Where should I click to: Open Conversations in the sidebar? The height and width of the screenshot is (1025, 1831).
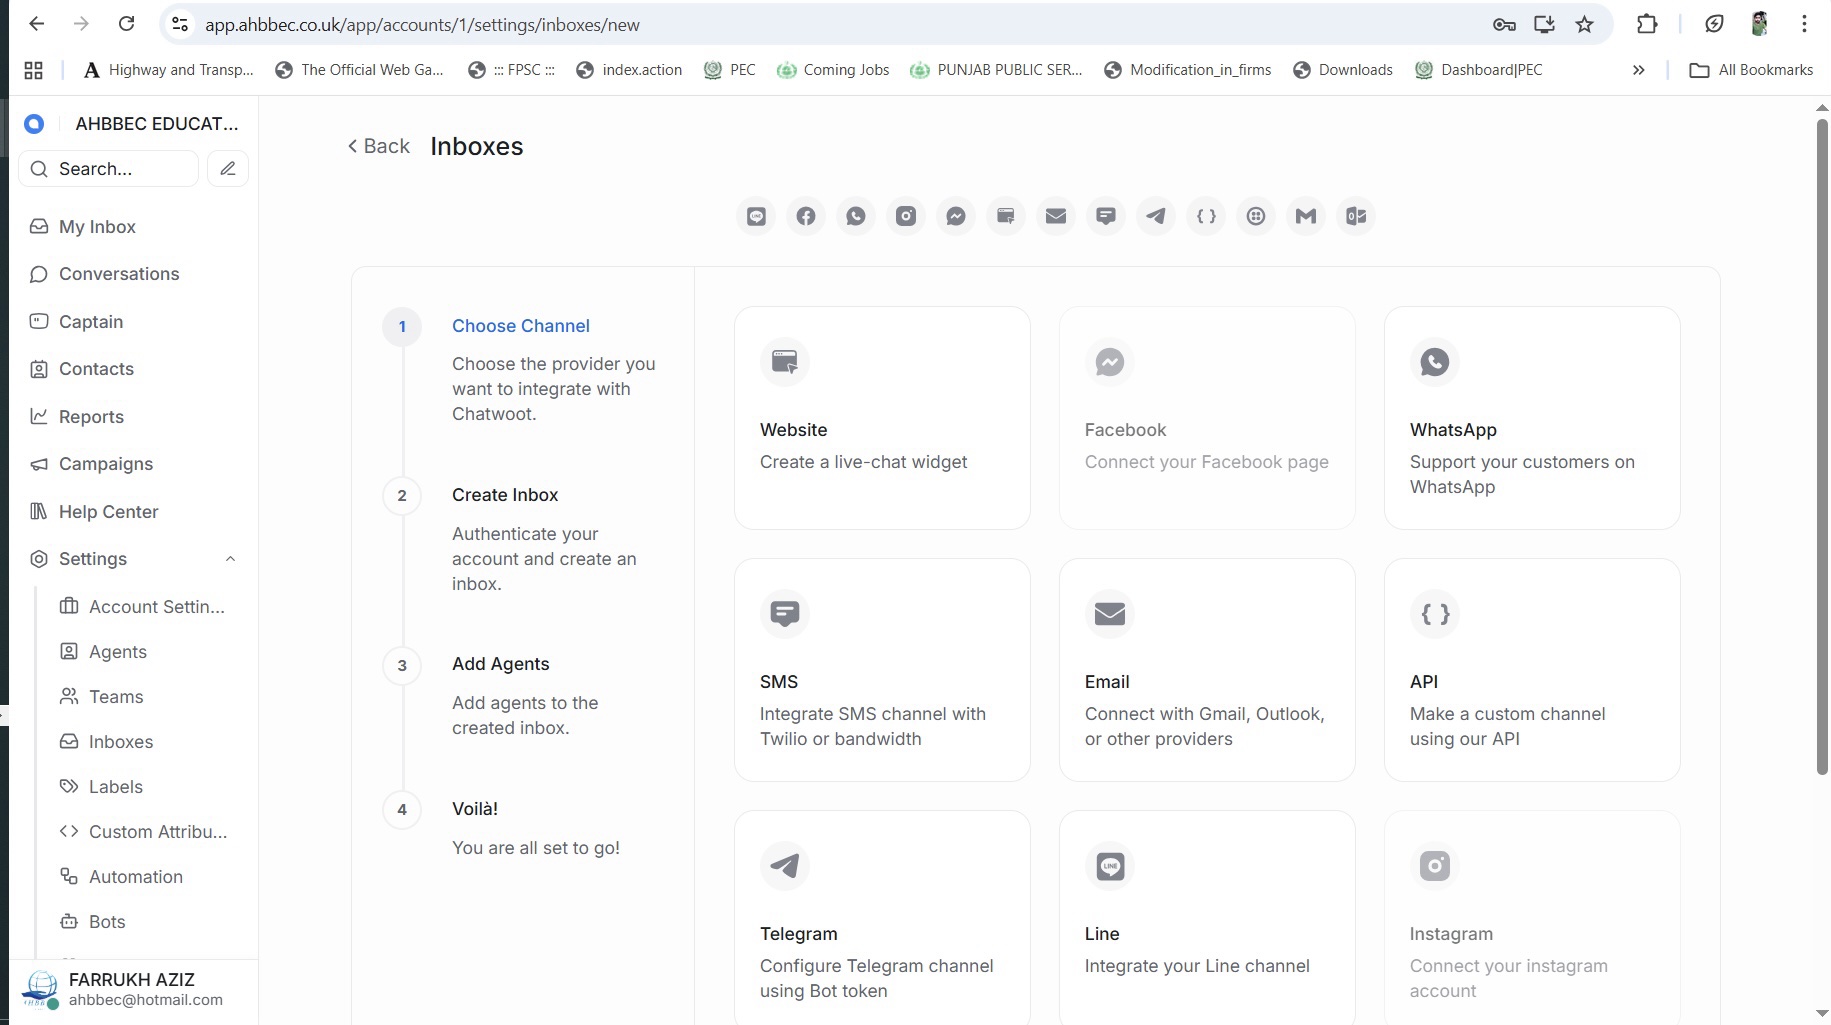click(119, 274)
